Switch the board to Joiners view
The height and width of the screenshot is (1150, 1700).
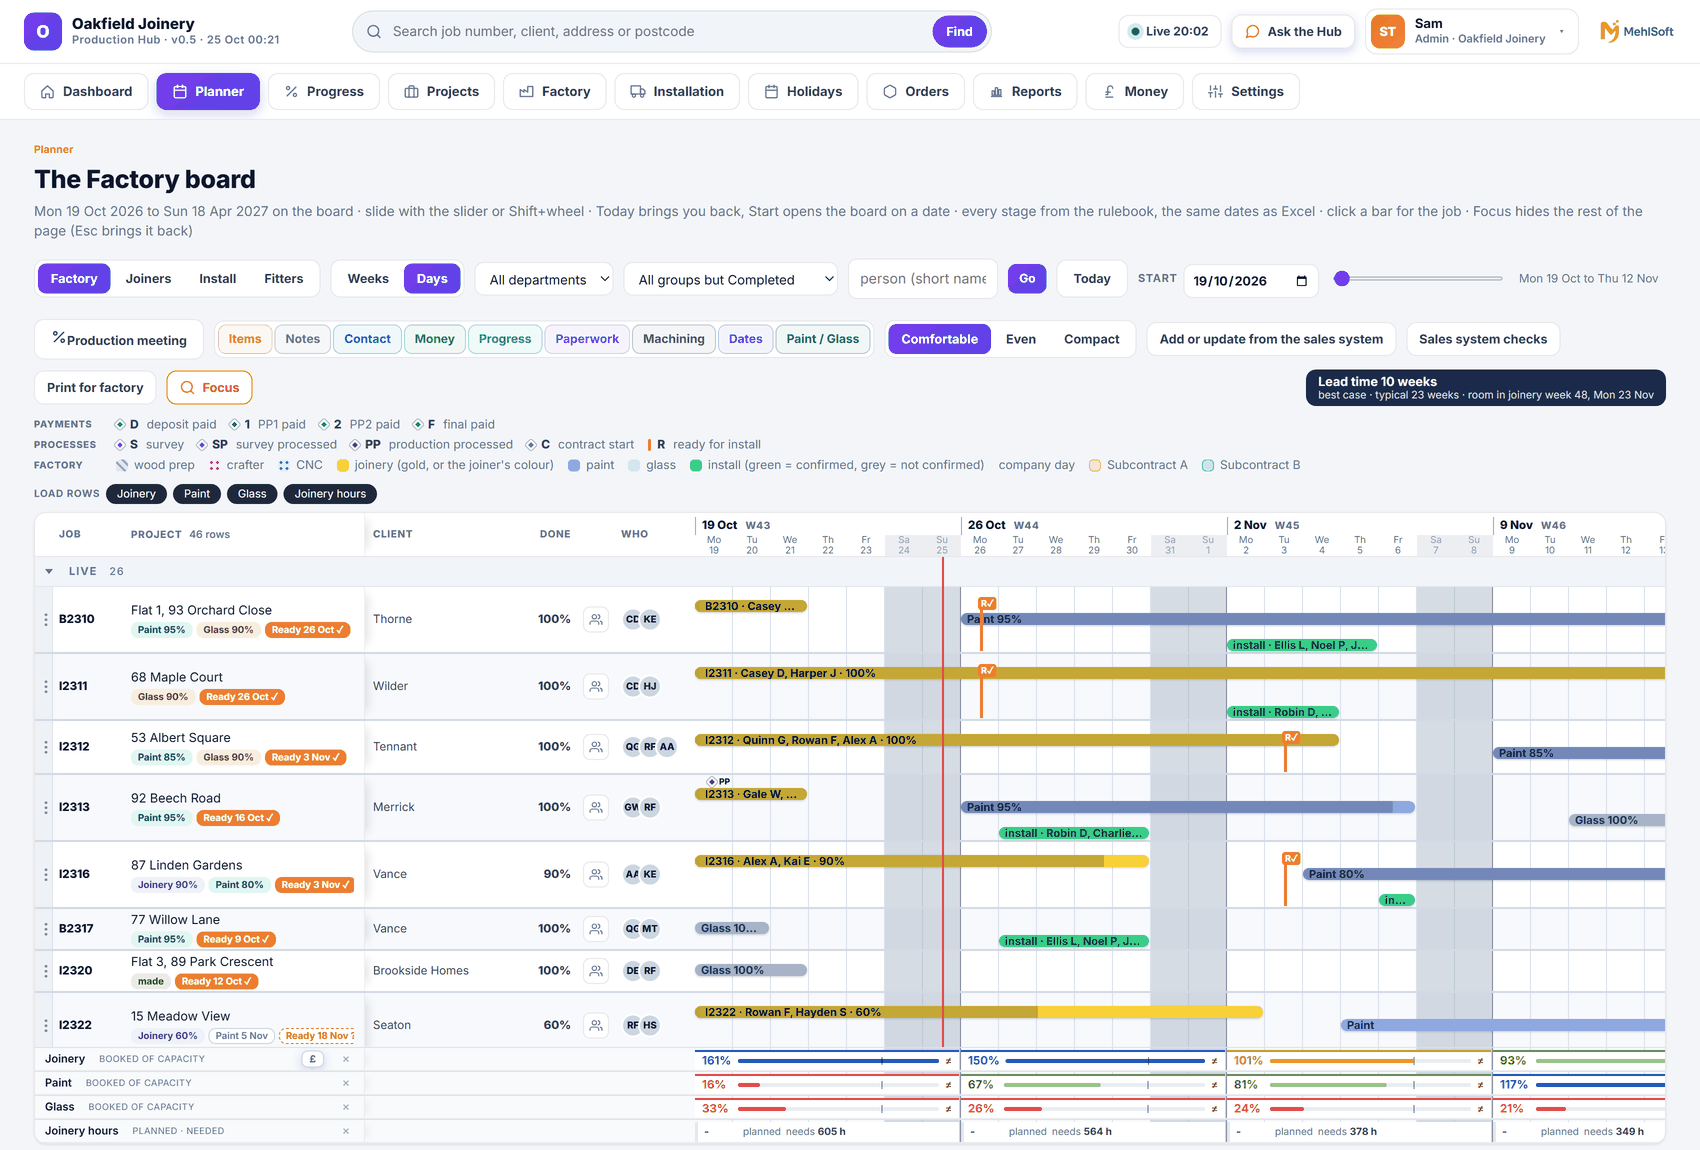pyautogui.click(x=148, y=279)
